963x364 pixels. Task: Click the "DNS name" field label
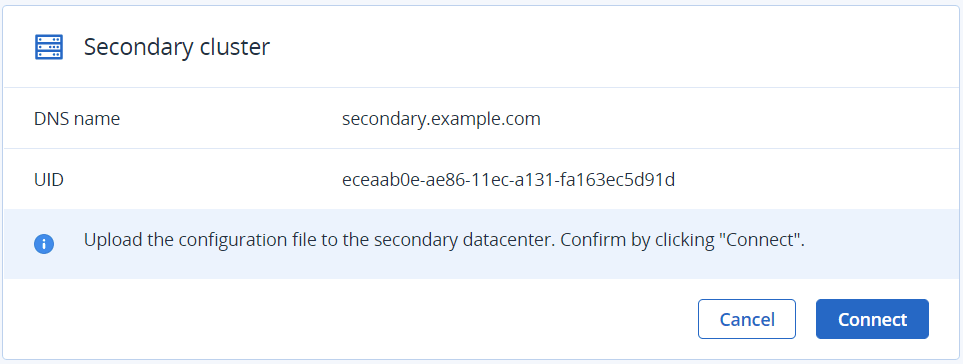(77, 118)
